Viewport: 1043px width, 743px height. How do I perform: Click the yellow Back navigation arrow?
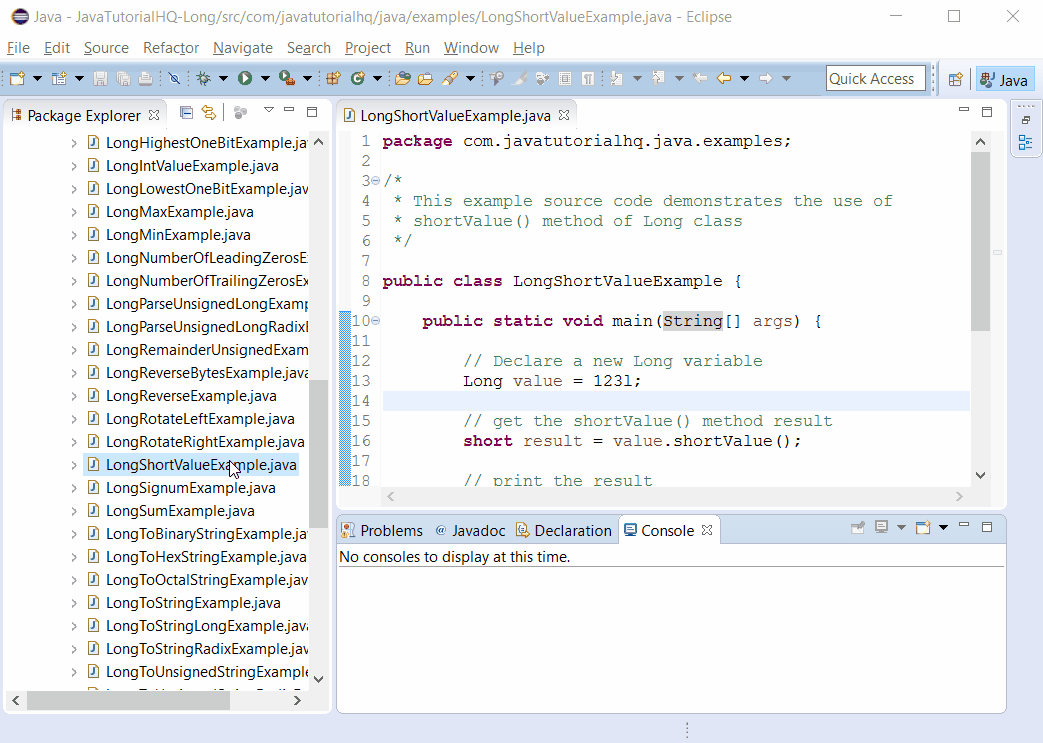(724, 78)
